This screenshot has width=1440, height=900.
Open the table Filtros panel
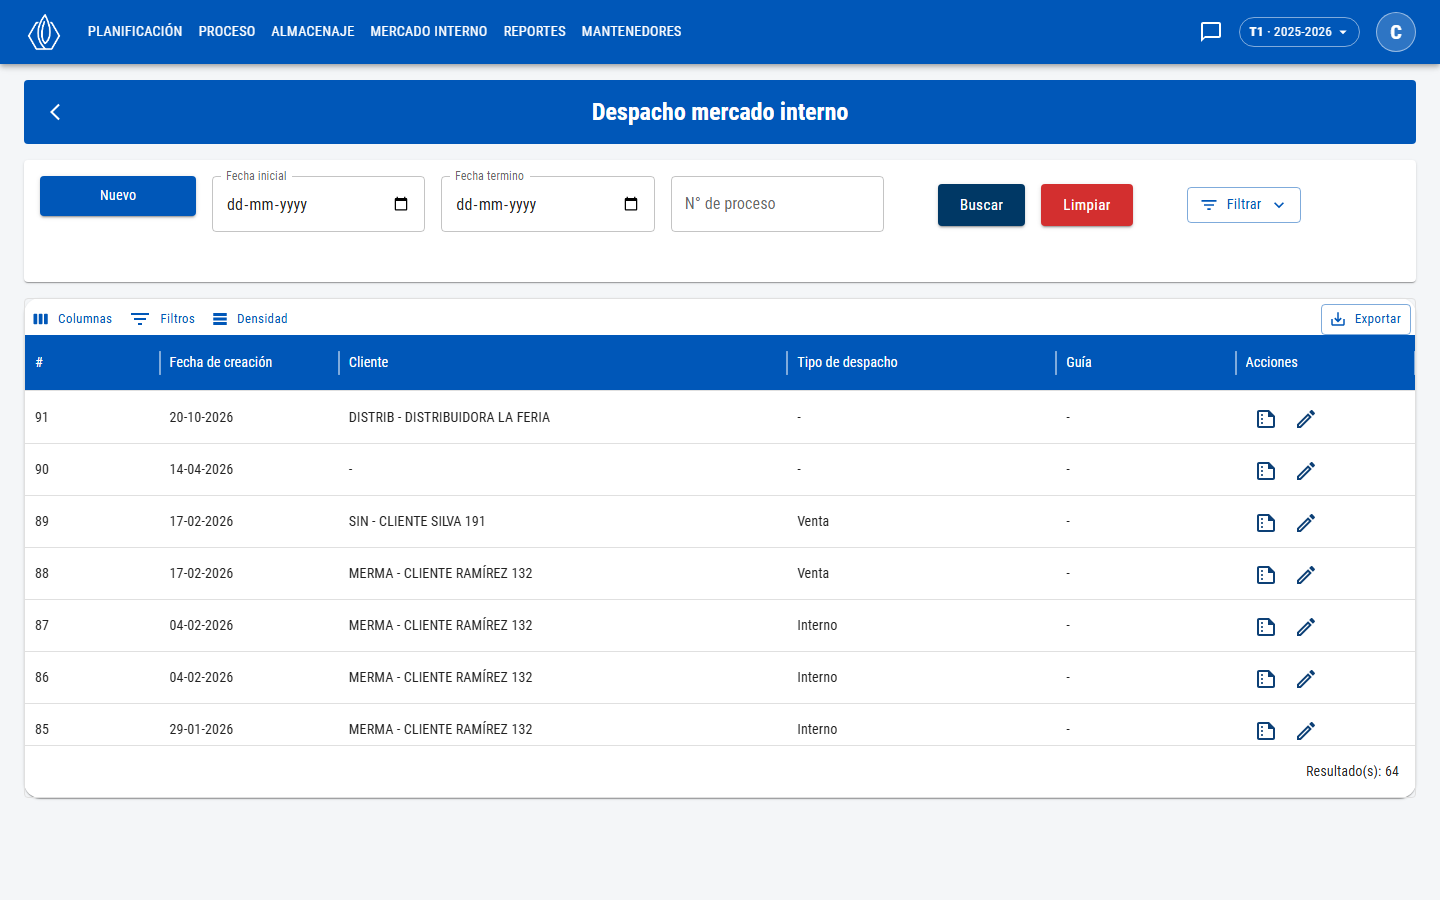(x=163, y=319)
